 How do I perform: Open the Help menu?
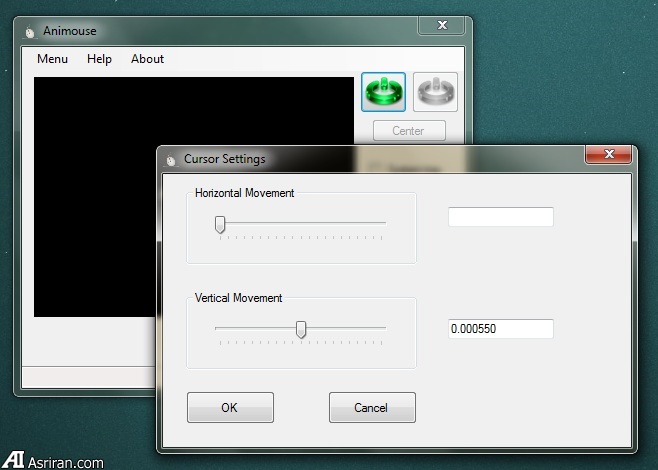click(99, 59)
